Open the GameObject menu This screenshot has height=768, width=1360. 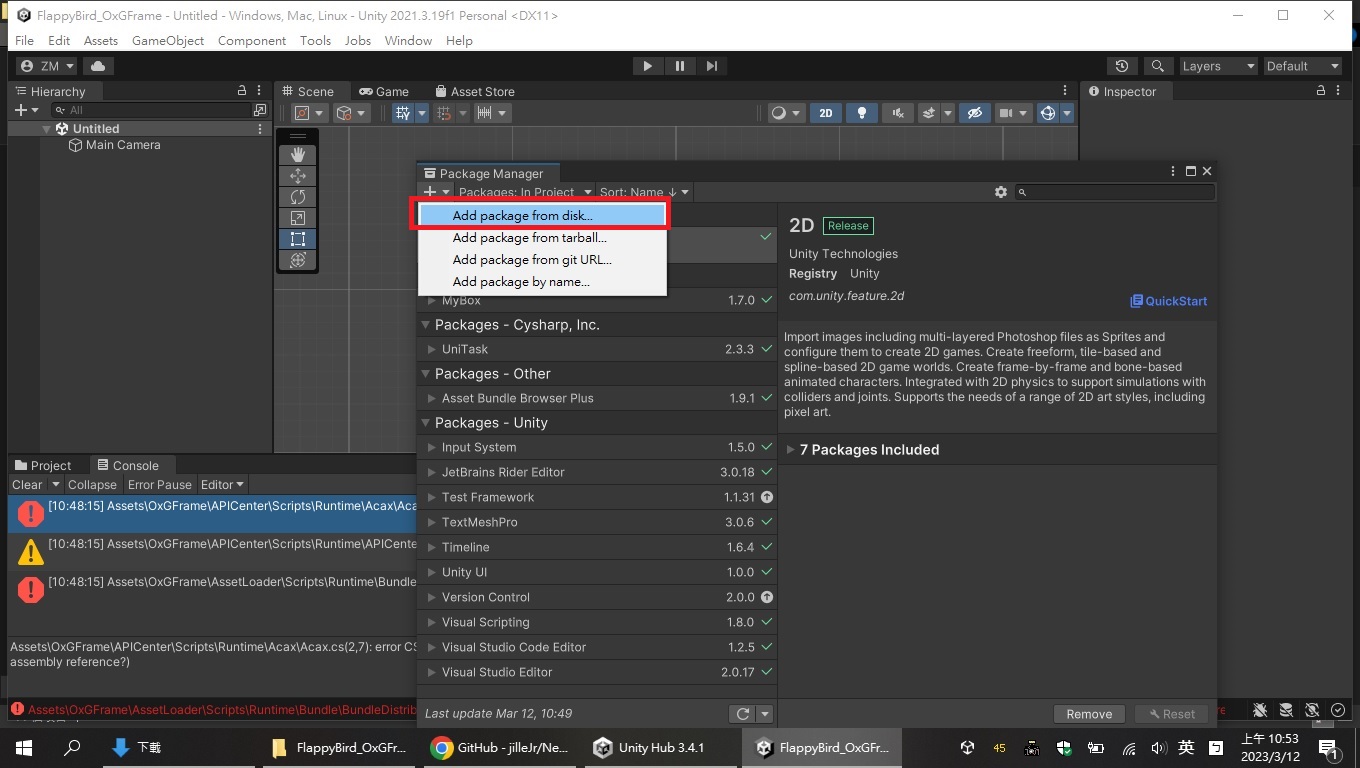(168, 41)
